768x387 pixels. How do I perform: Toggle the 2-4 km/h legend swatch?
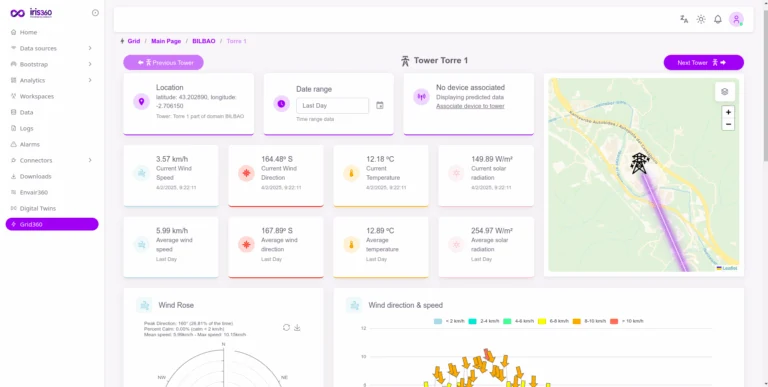[x=473, y=321]
